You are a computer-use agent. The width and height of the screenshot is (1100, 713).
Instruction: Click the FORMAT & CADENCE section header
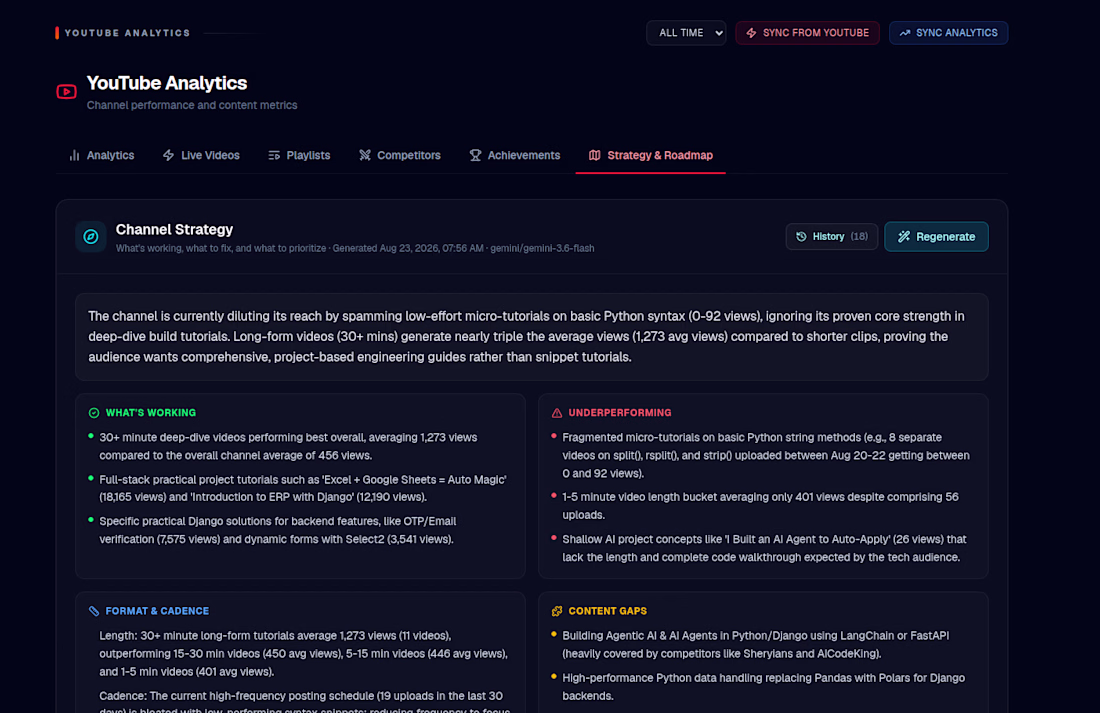click(x=157, y=611)
